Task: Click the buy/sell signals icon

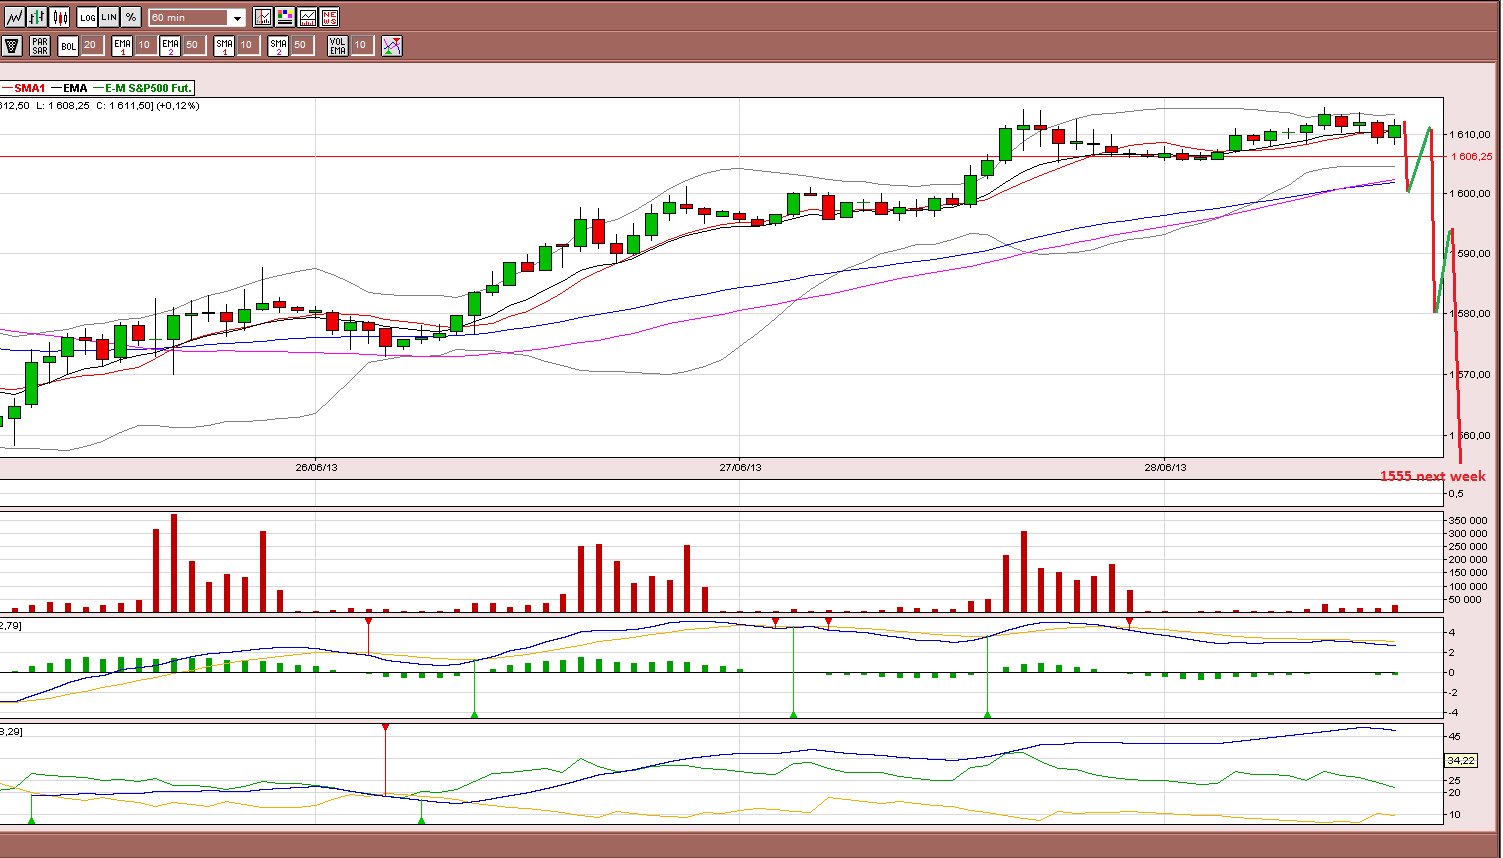Action: point(392,45)
